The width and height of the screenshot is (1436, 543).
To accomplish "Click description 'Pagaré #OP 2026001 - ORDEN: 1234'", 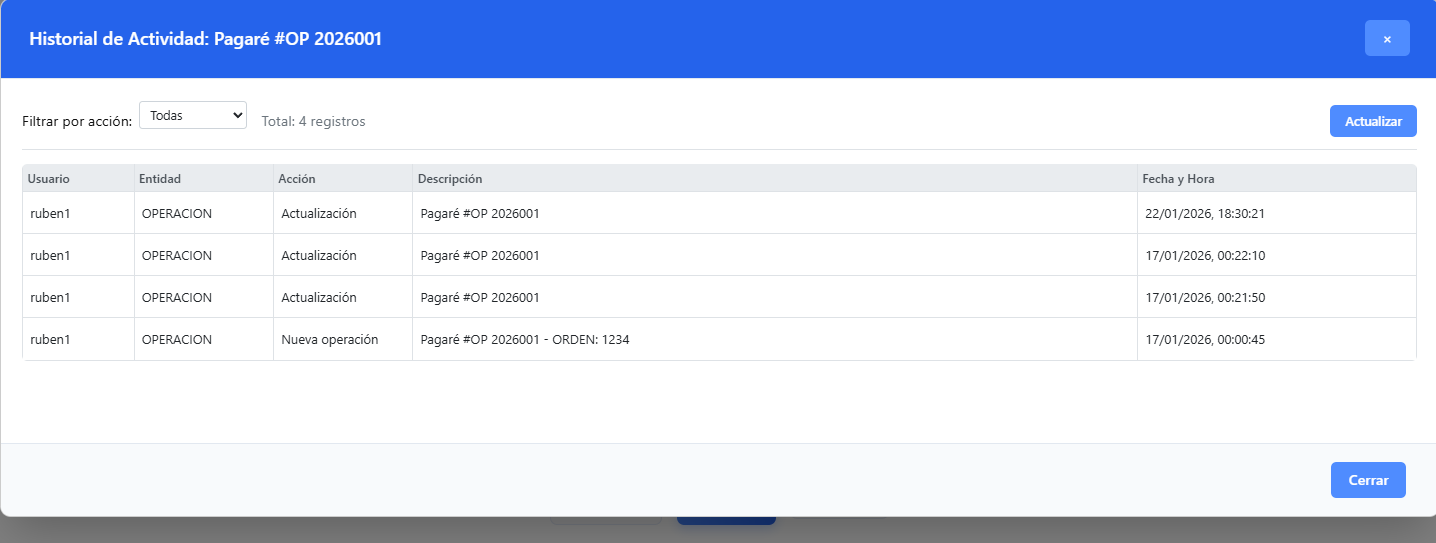I will click(x=525, y=340).
